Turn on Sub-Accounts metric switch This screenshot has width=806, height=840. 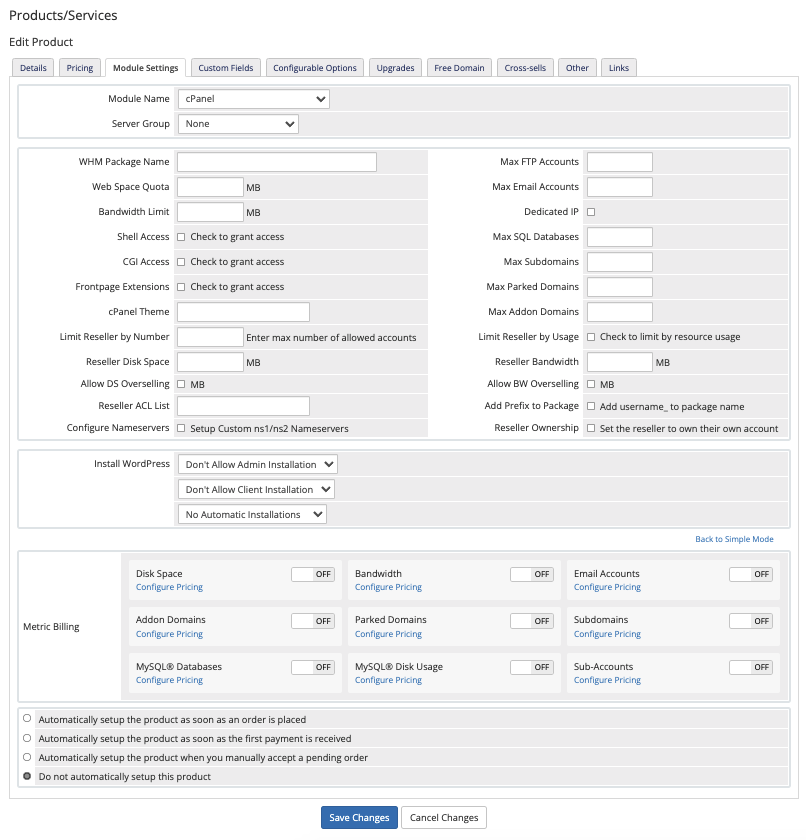pos(751,667)
